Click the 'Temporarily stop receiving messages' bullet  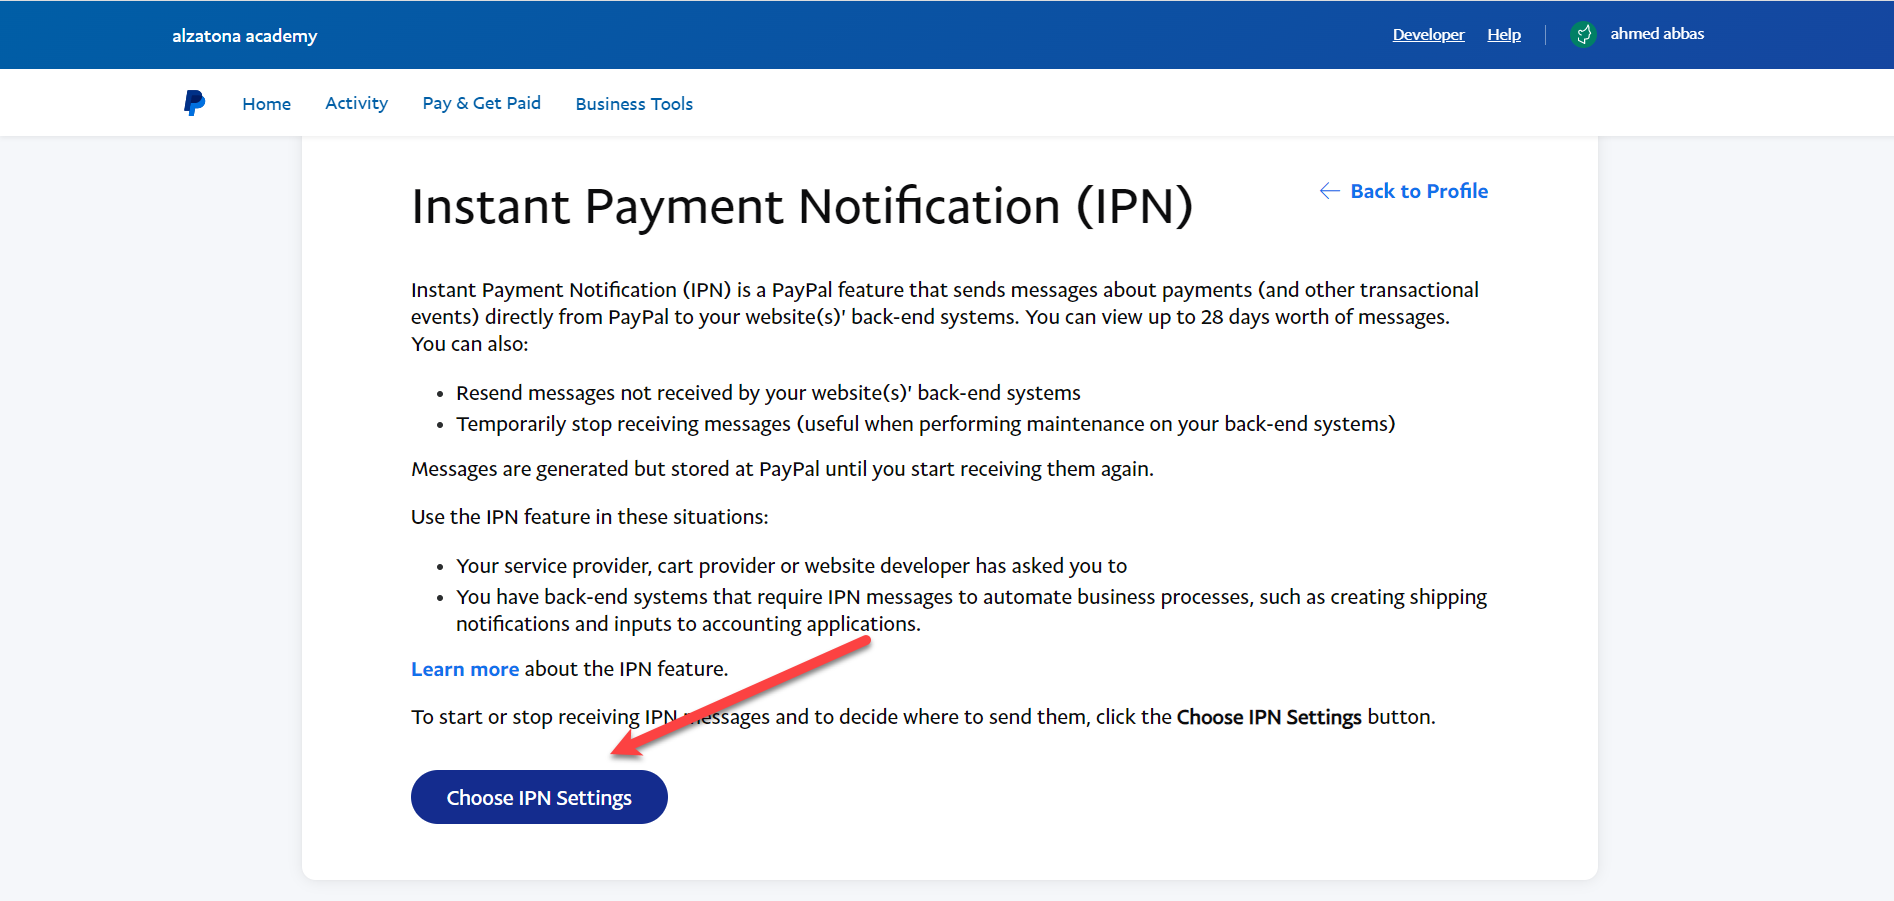(926, 424)
